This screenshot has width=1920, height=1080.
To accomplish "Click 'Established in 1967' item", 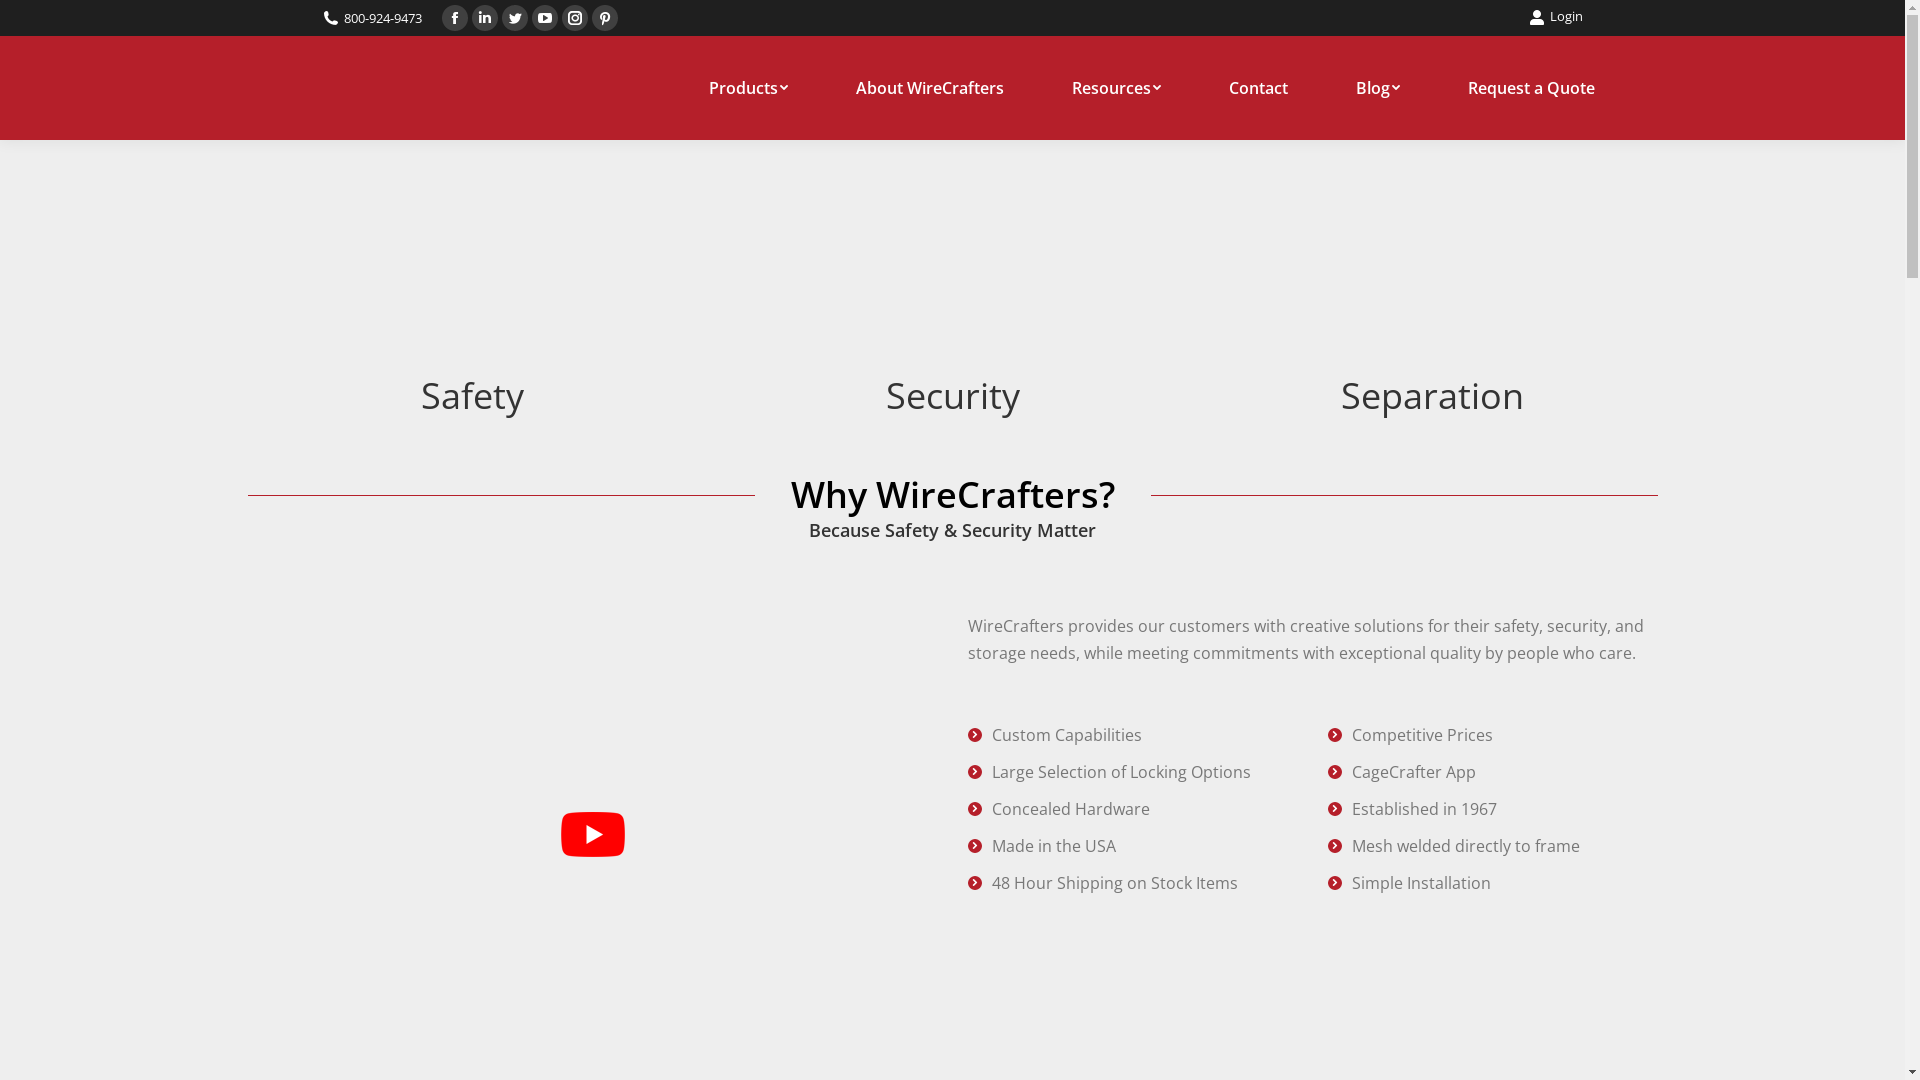I will click(1423, 809).
